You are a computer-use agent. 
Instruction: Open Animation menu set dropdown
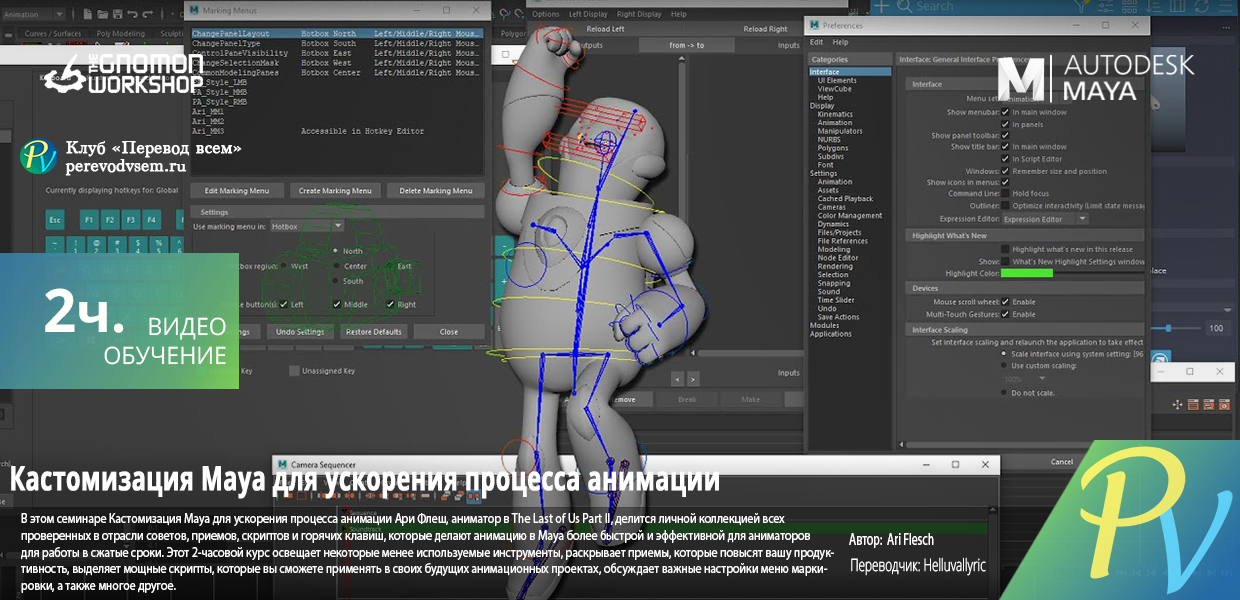pos(33,15)
